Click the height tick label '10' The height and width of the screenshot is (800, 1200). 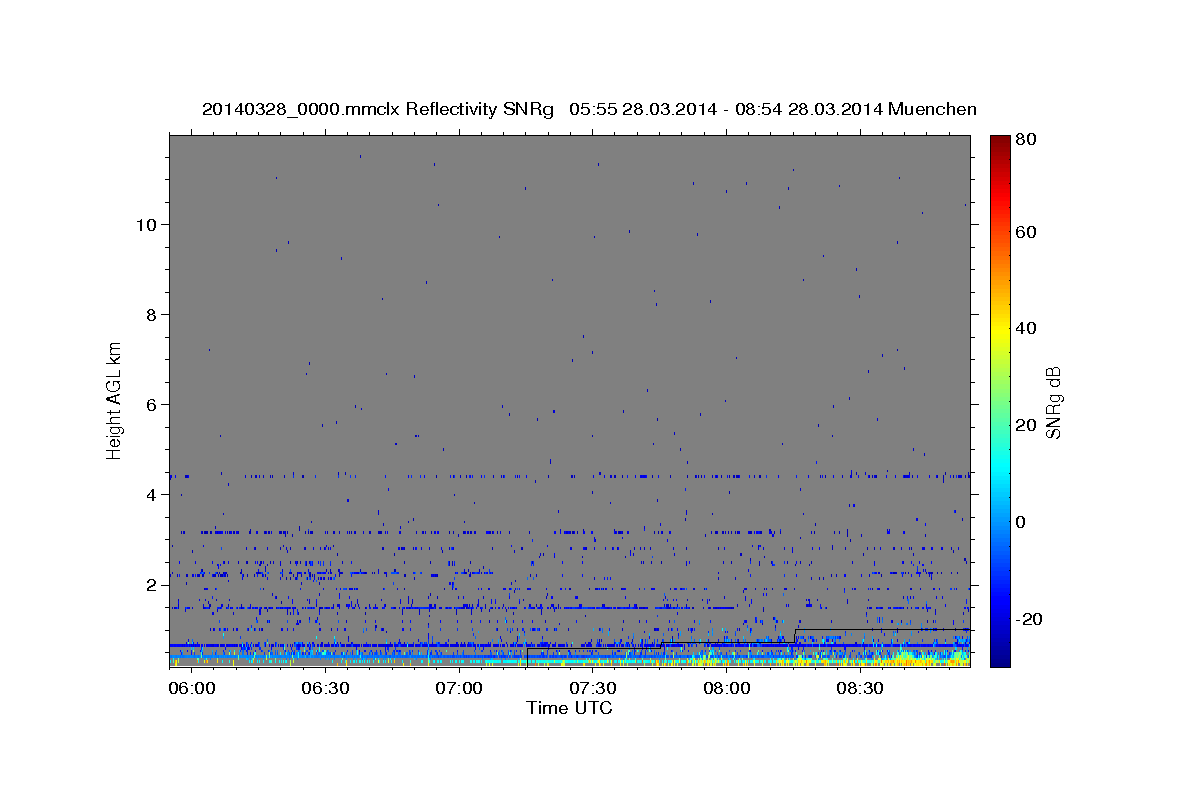point(146,224)
